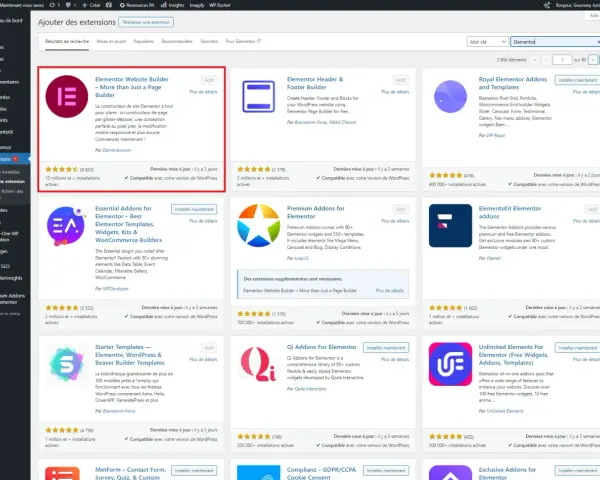Viewport: 600px width, 480px height.
Task: Open Elementor Website Builder title link
Action: [x=132, y=87]
